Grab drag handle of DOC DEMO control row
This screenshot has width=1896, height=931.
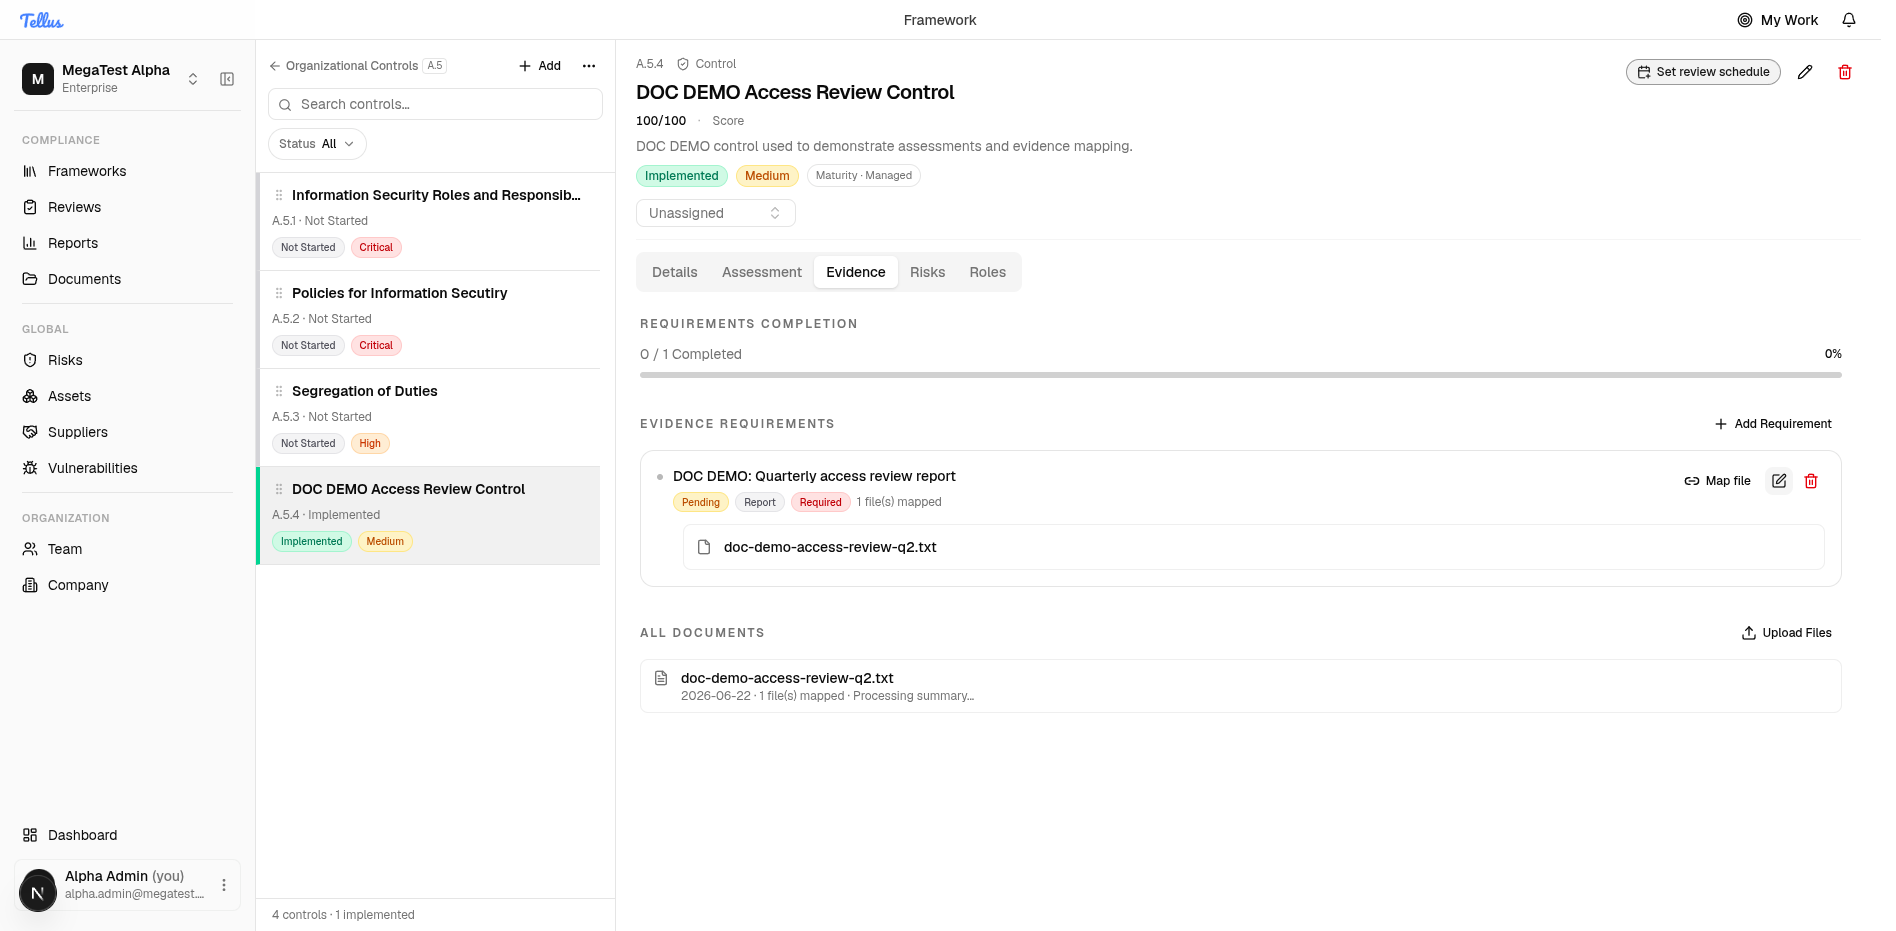click(x=279, y=489)
